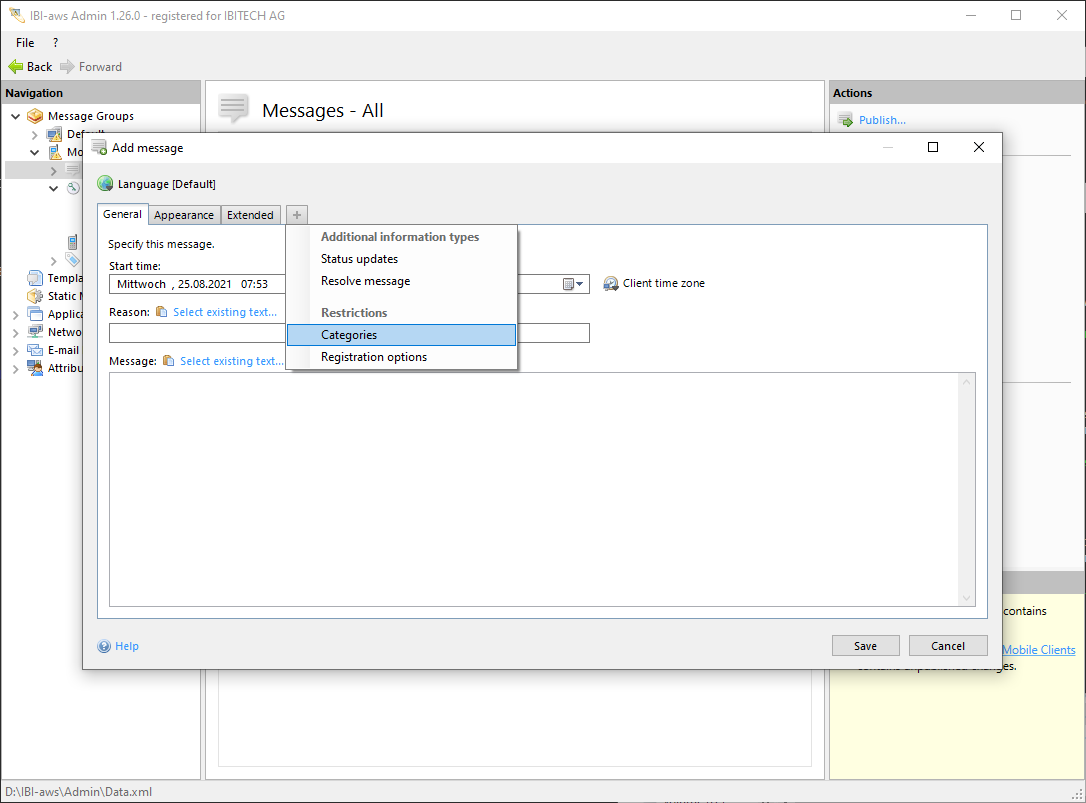This screenshot has width=1086, height=803.
Task: Open the Start time calendar dropdown
Action: (573, 285)
